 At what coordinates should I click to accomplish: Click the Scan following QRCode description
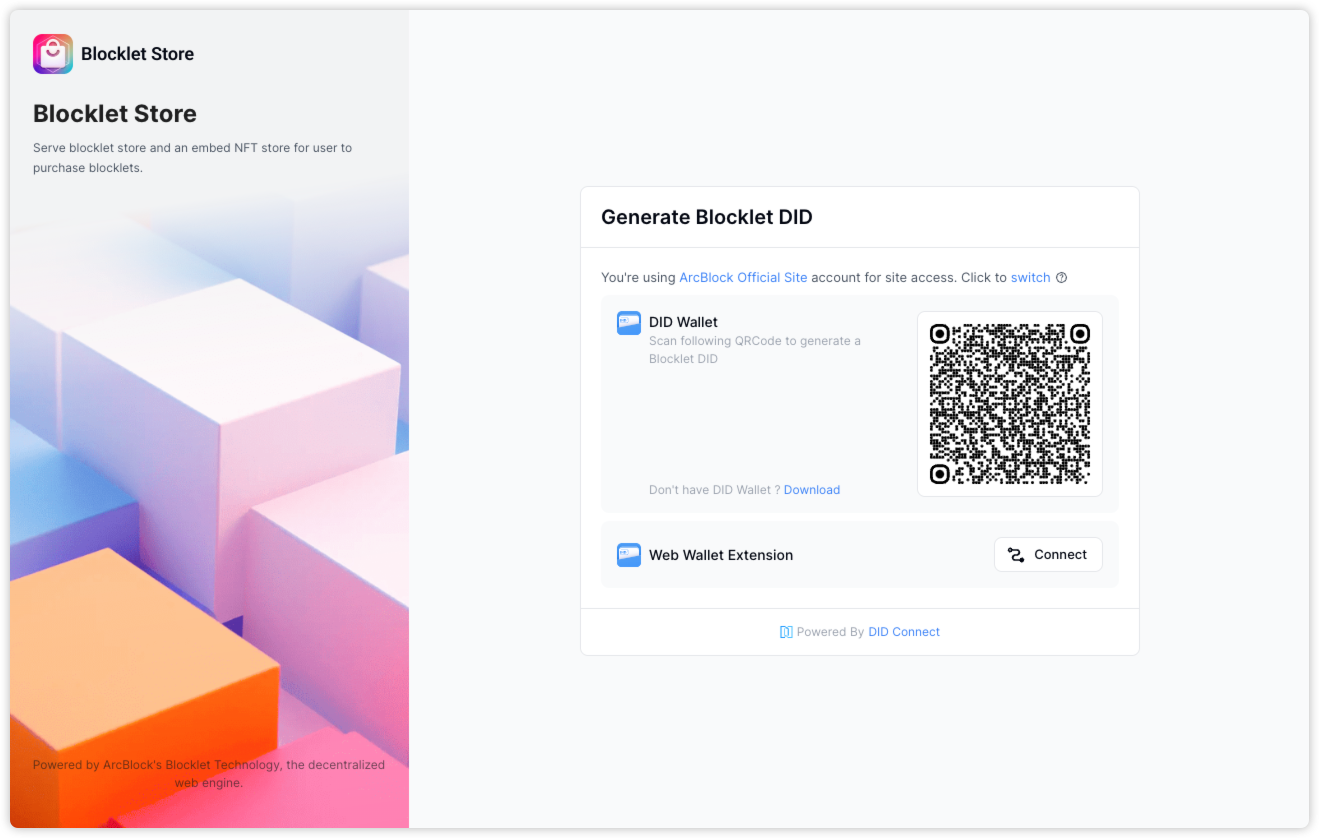[x=754, y=350]
